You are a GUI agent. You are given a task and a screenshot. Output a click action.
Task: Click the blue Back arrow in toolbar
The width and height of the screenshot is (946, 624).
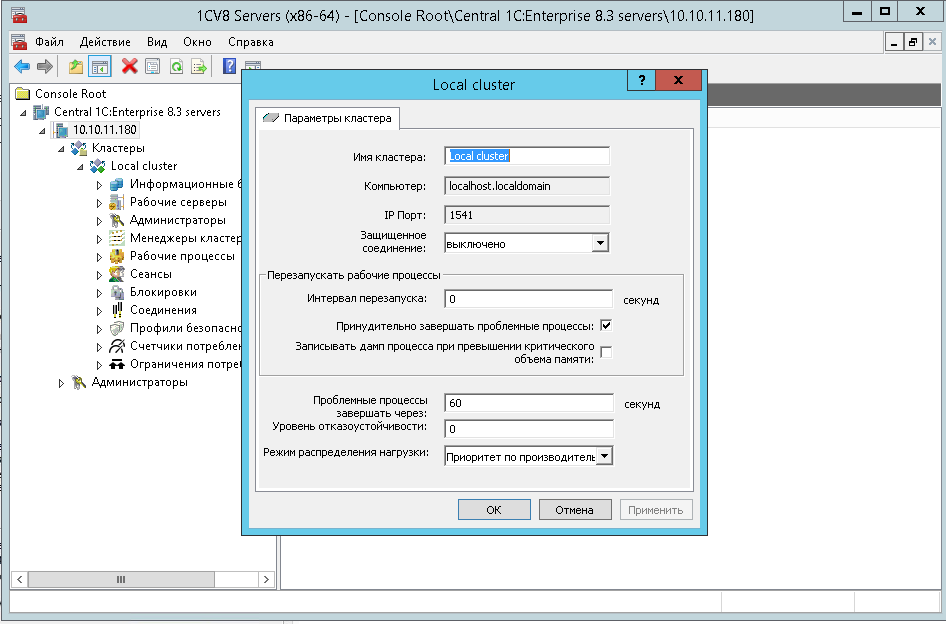(22, 66)
